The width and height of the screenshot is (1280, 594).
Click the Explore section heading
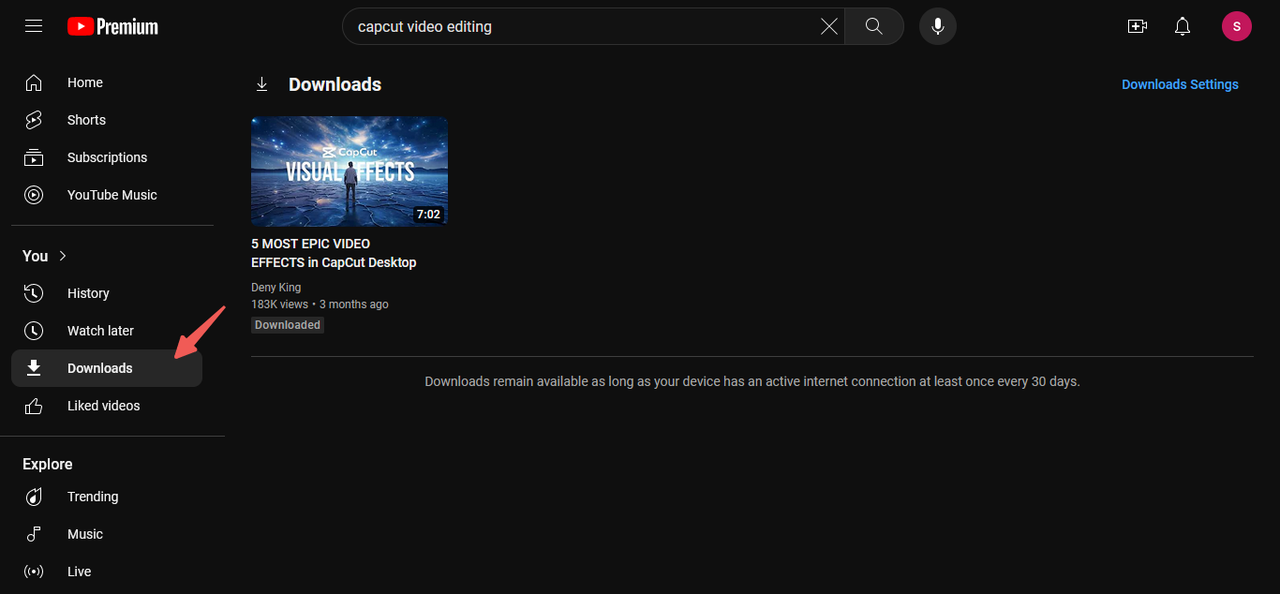pyautogui.click(x=47, y=464)
